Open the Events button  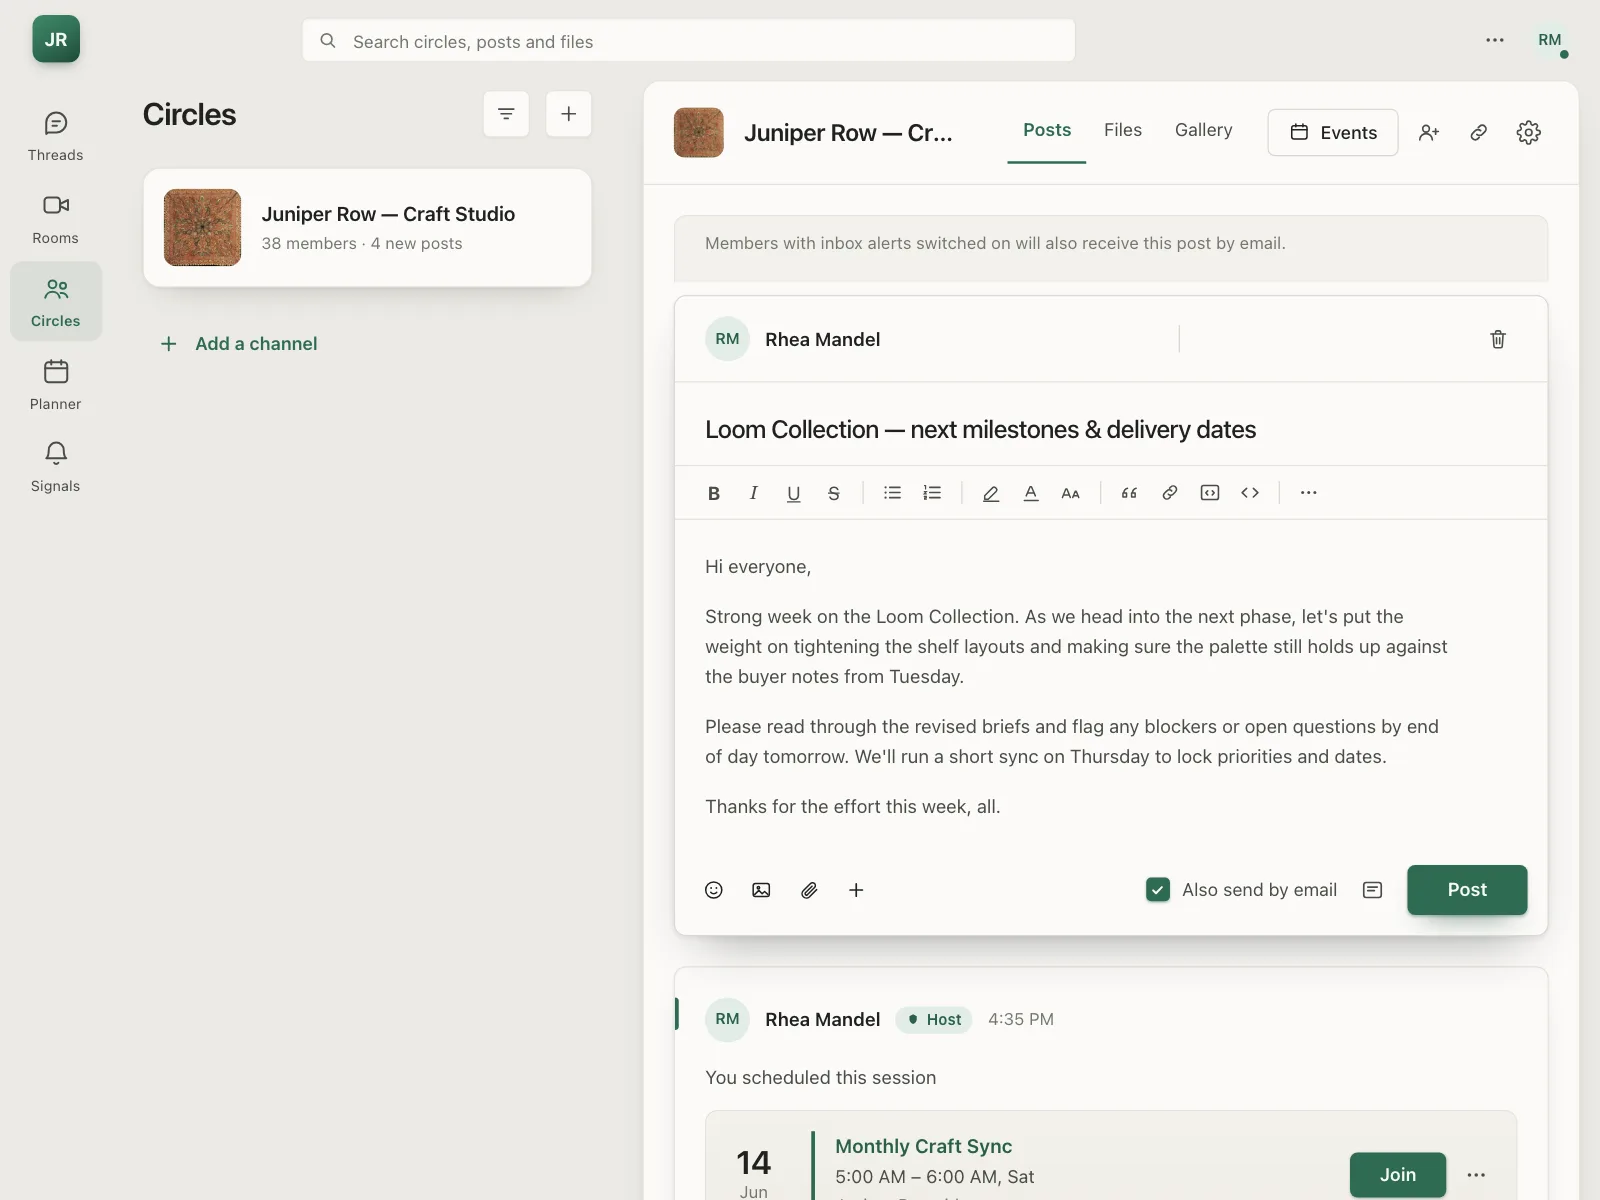1333,132
